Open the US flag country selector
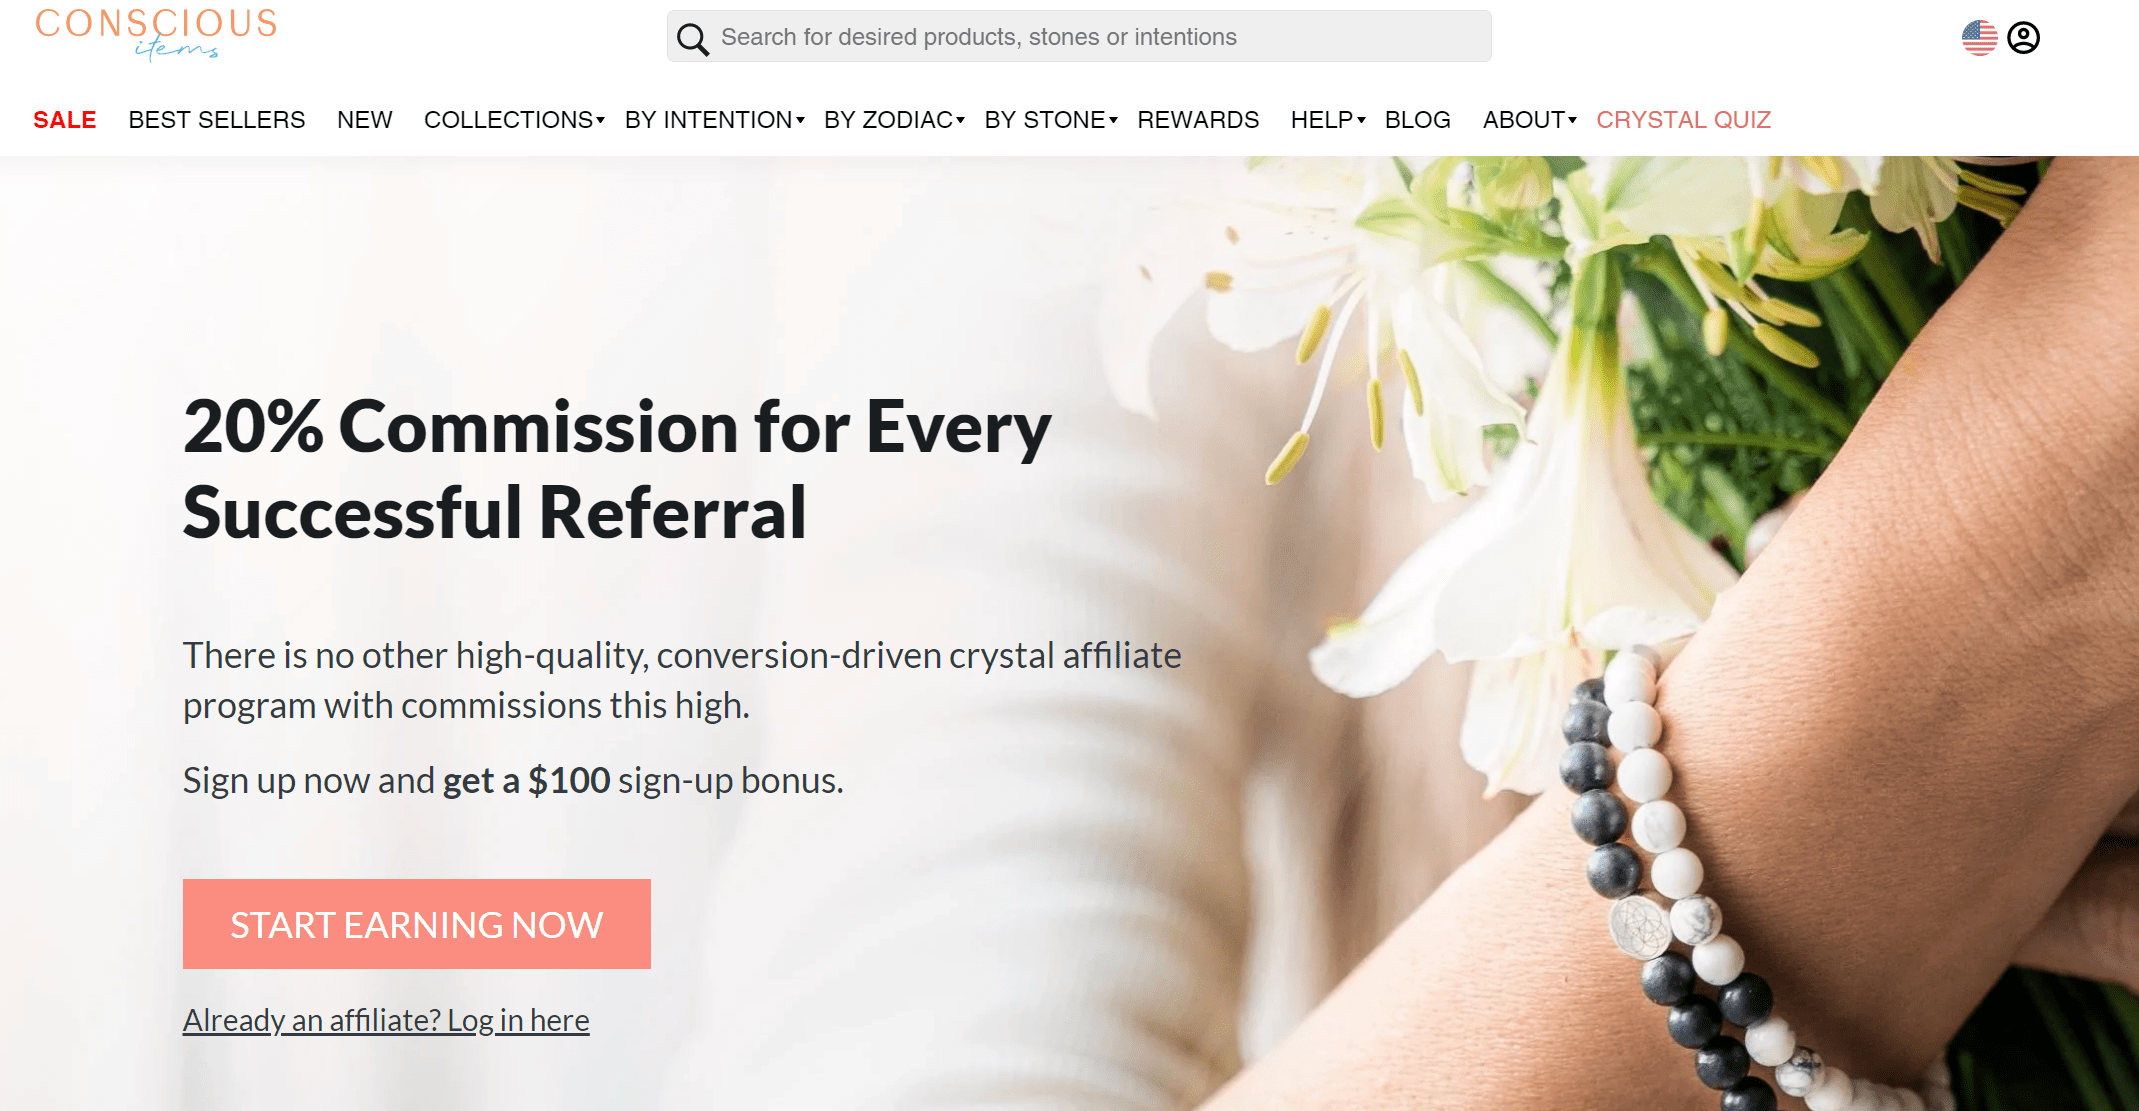 (1979, 38)
